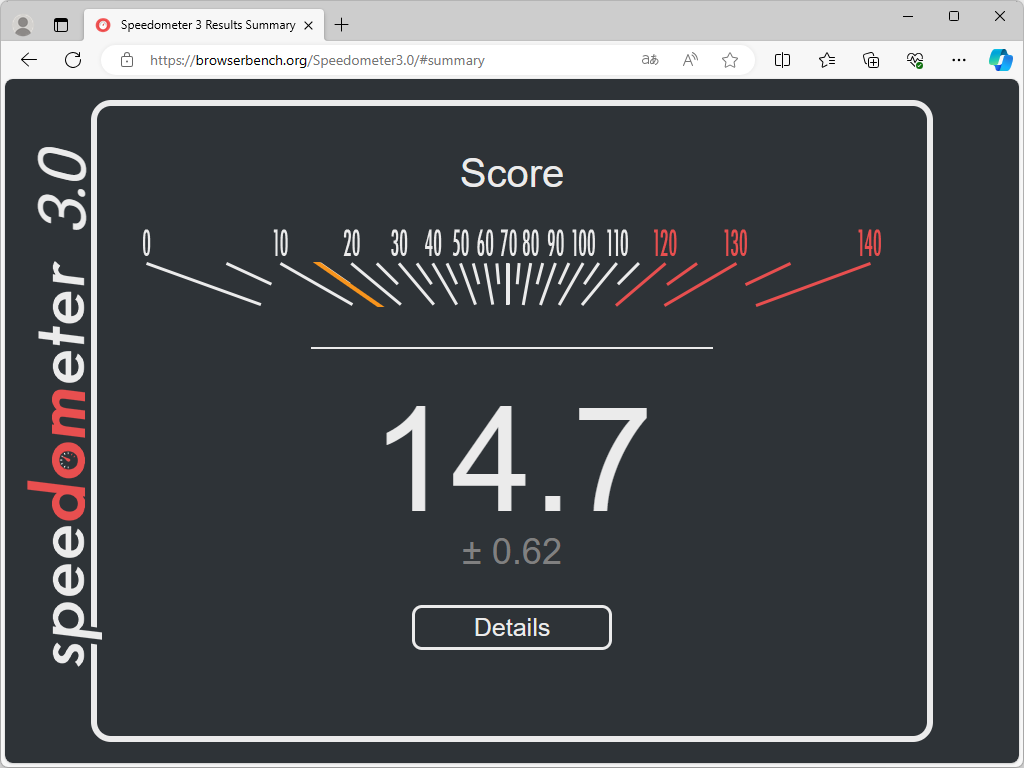The height and width of the screenshot is (768, 1024).
Task: Expand the Favorites list
Action: coord(826,60)
